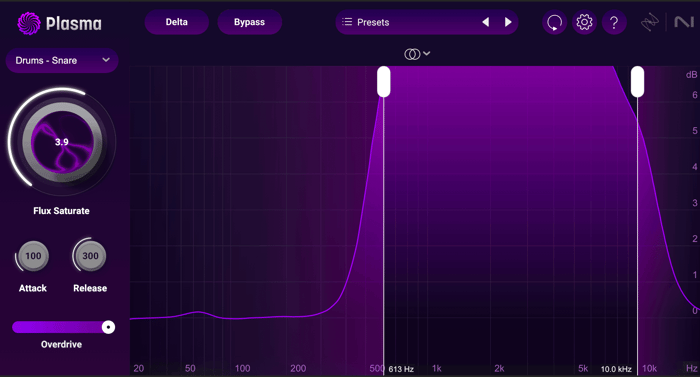Click the Attack label
The image size is (700, 377).
33,288
